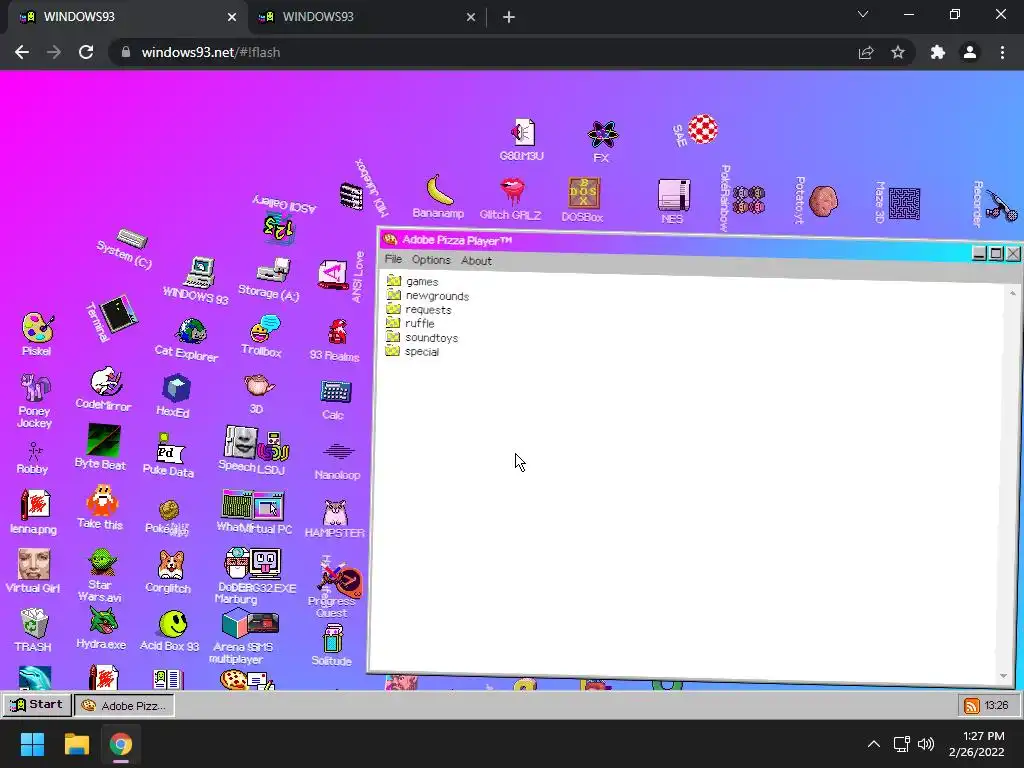Open the Trollbox chat icon
Image resolution: width=1024 pixels, height=768 pixels.
click(264, 328)
